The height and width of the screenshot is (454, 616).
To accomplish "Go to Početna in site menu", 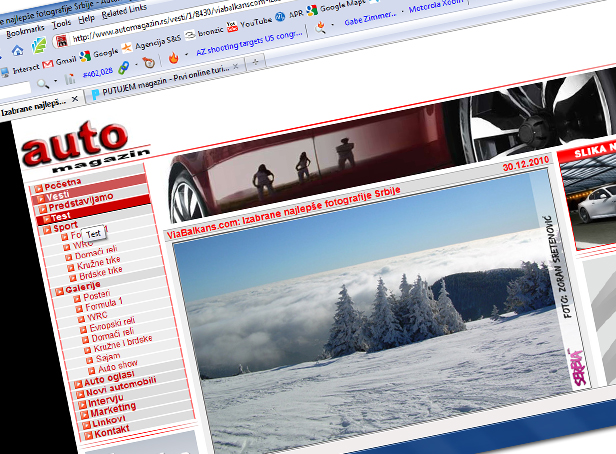I will click(62, 184).
